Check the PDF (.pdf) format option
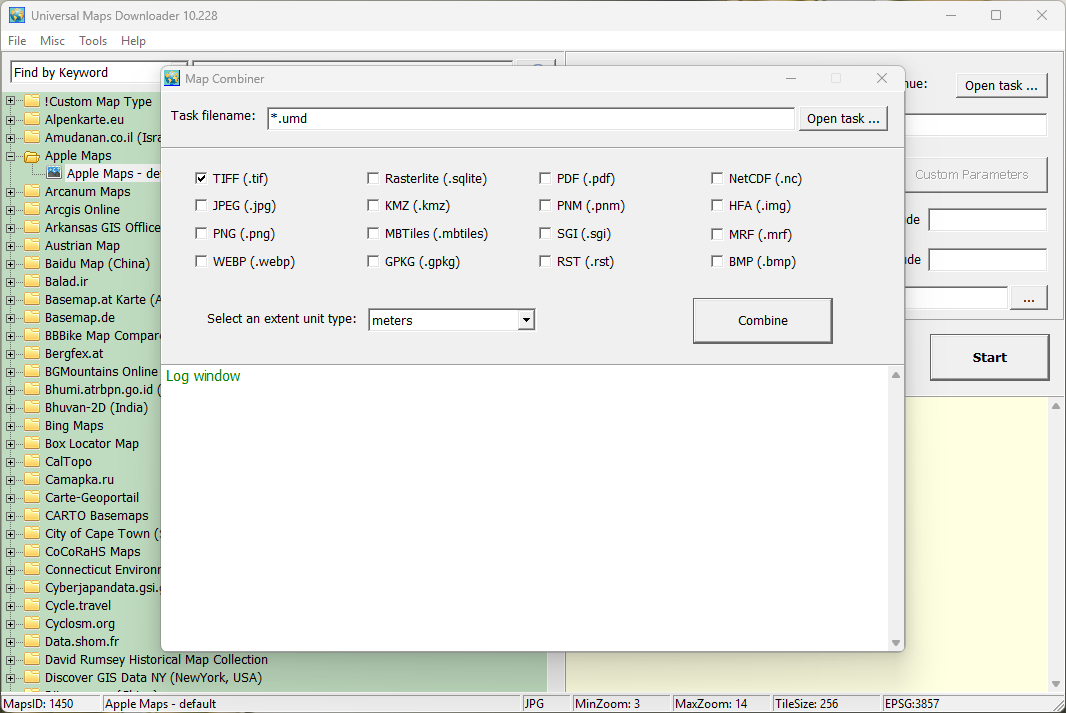Image resolution: width=1066 pixels, height=713 pixels. coord(545,179)
